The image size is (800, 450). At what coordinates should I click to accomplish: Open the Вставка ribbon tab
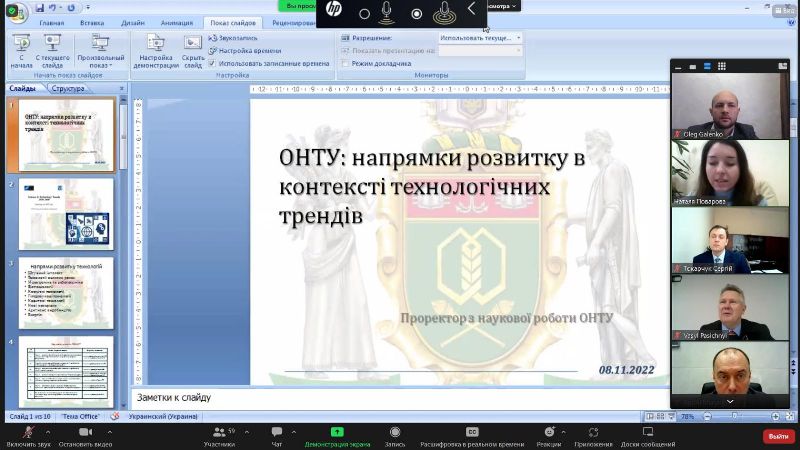point(92,23)
